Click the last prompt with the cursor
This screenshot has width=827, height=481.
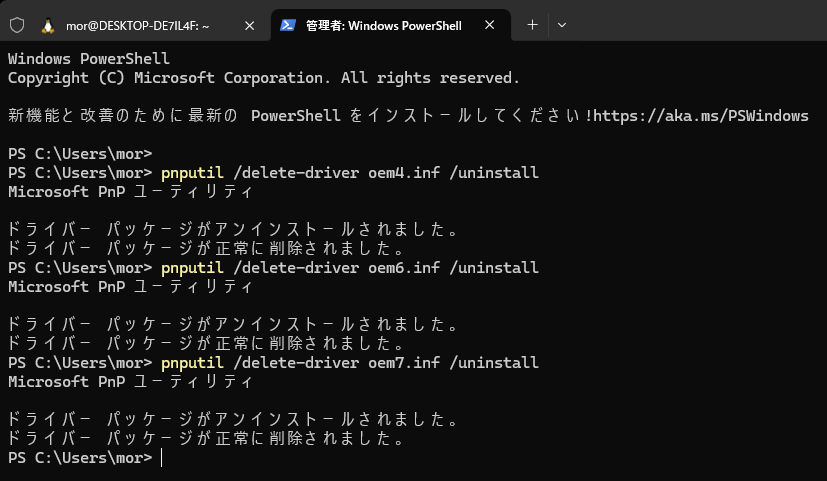[x=85, y=457]
